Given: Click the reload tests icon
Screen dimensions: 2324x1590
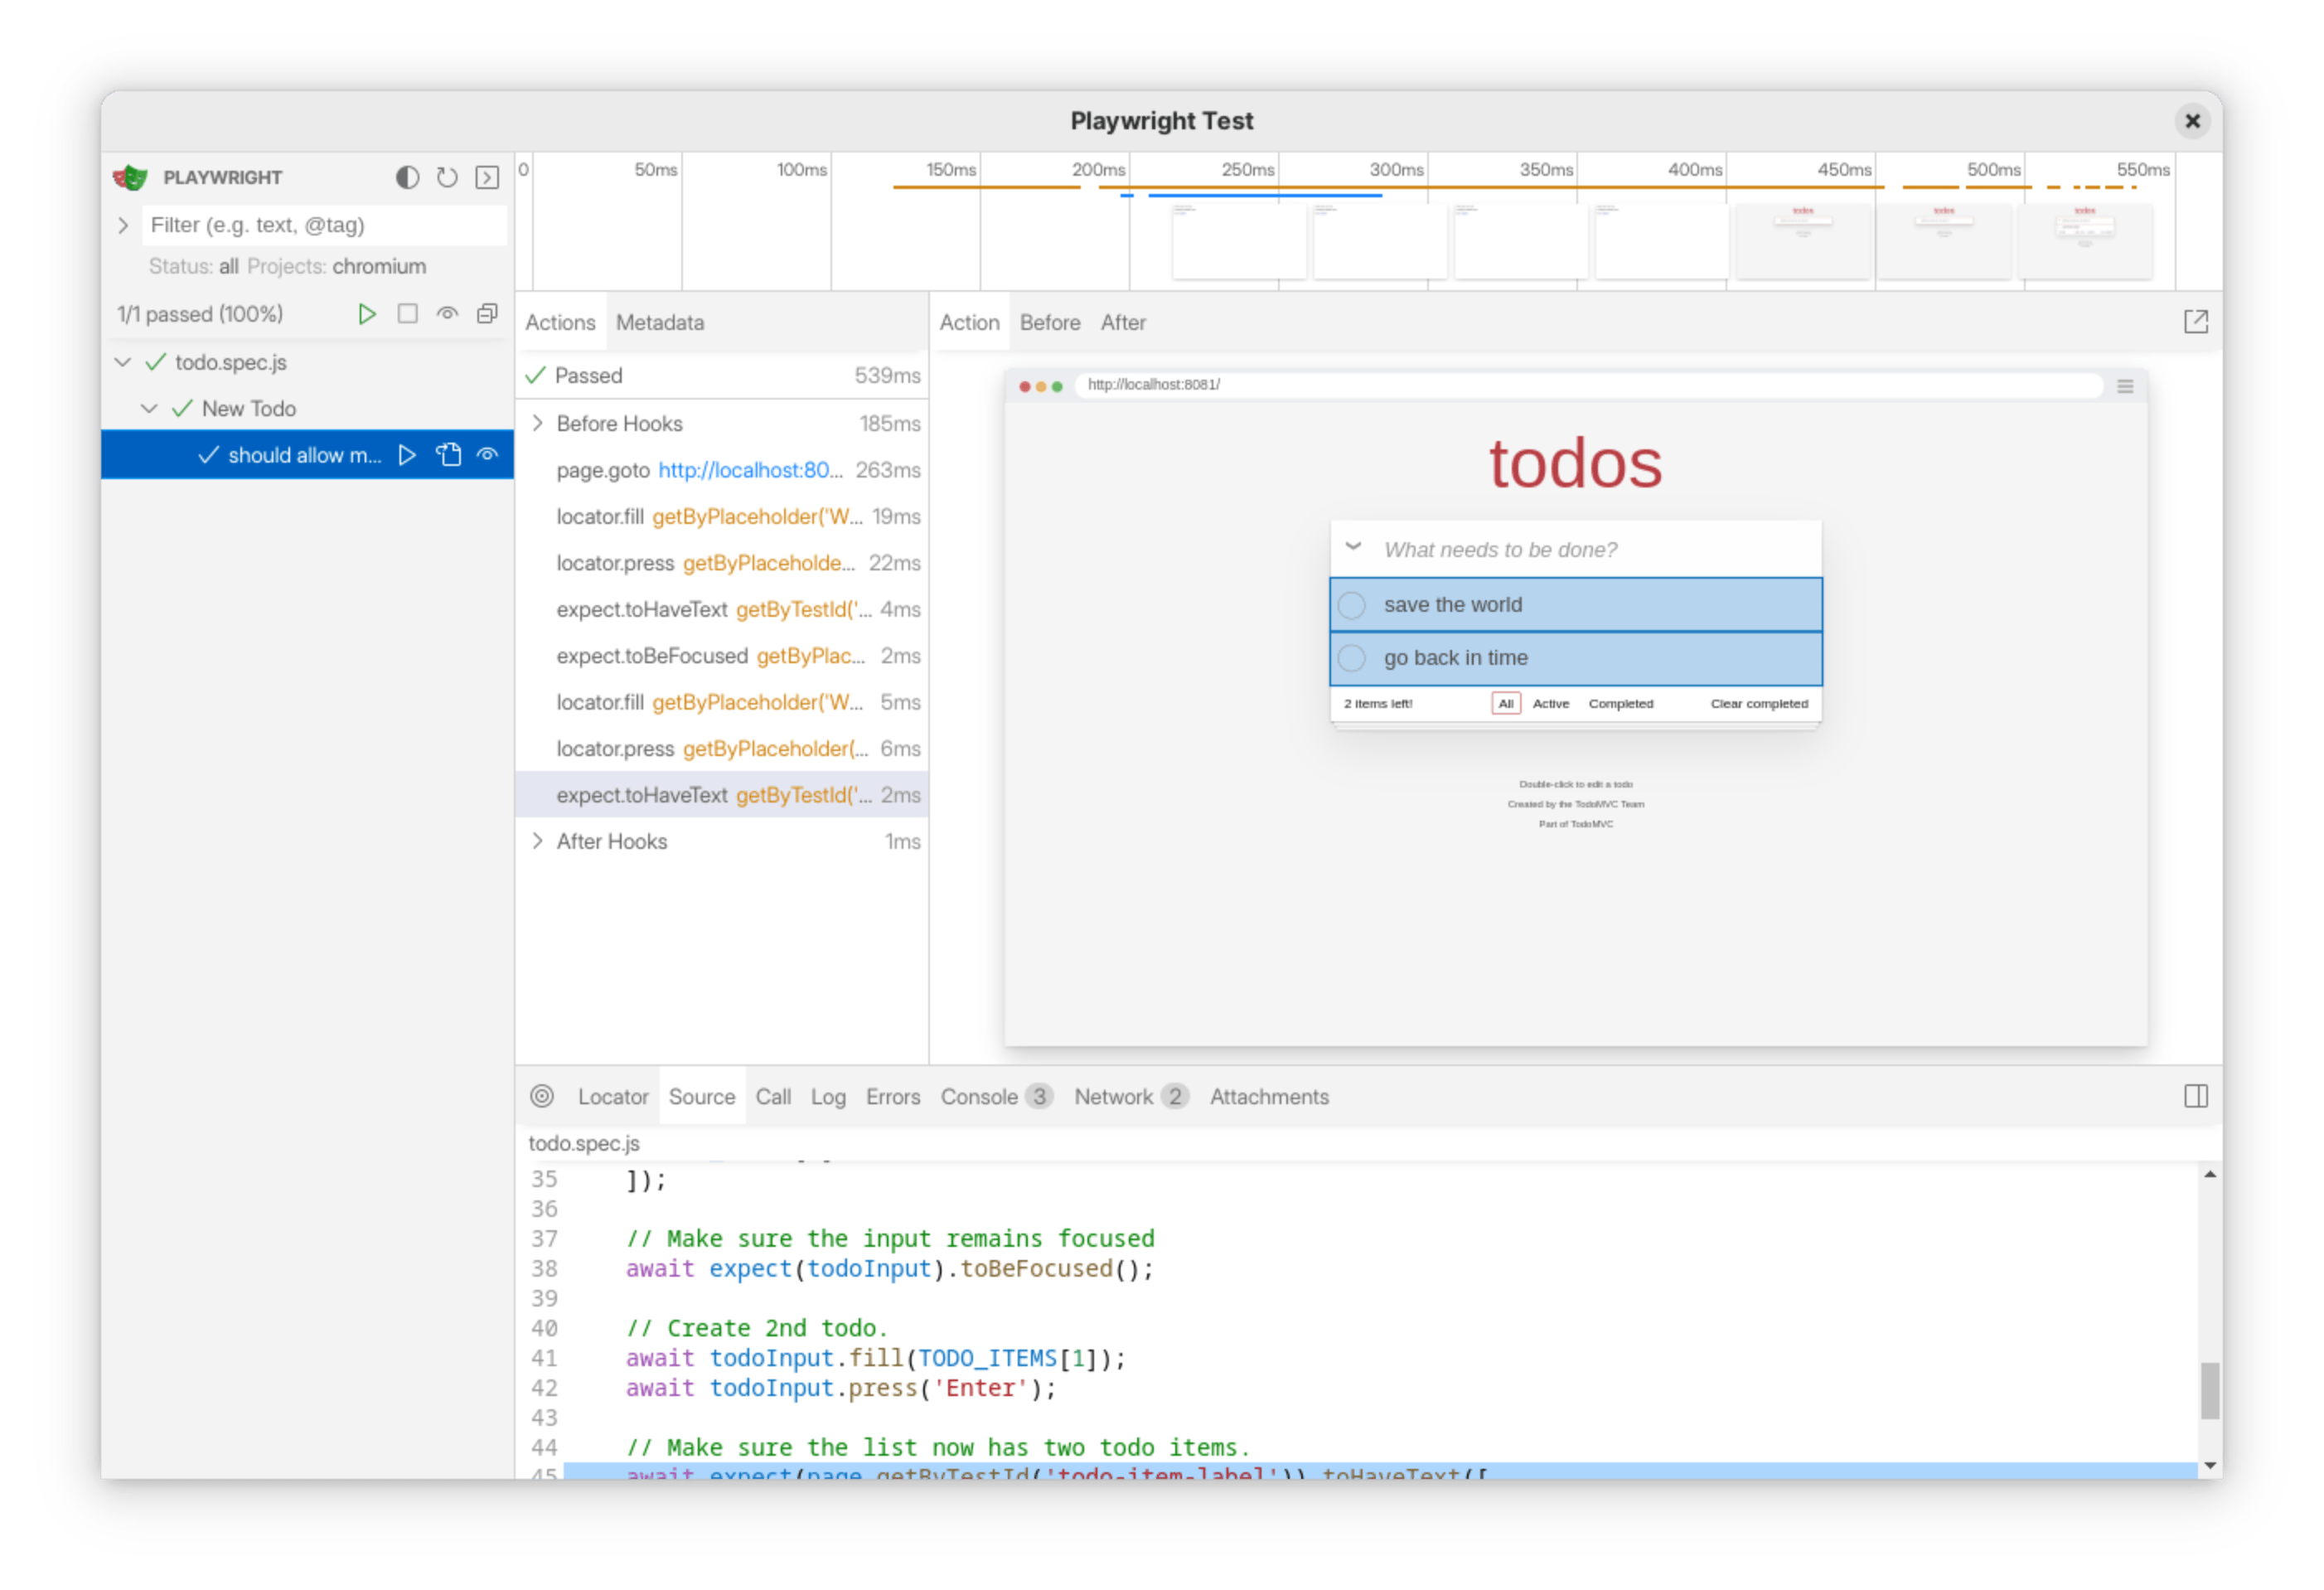Looking at the screenshot, I should (x=447, y=177).
